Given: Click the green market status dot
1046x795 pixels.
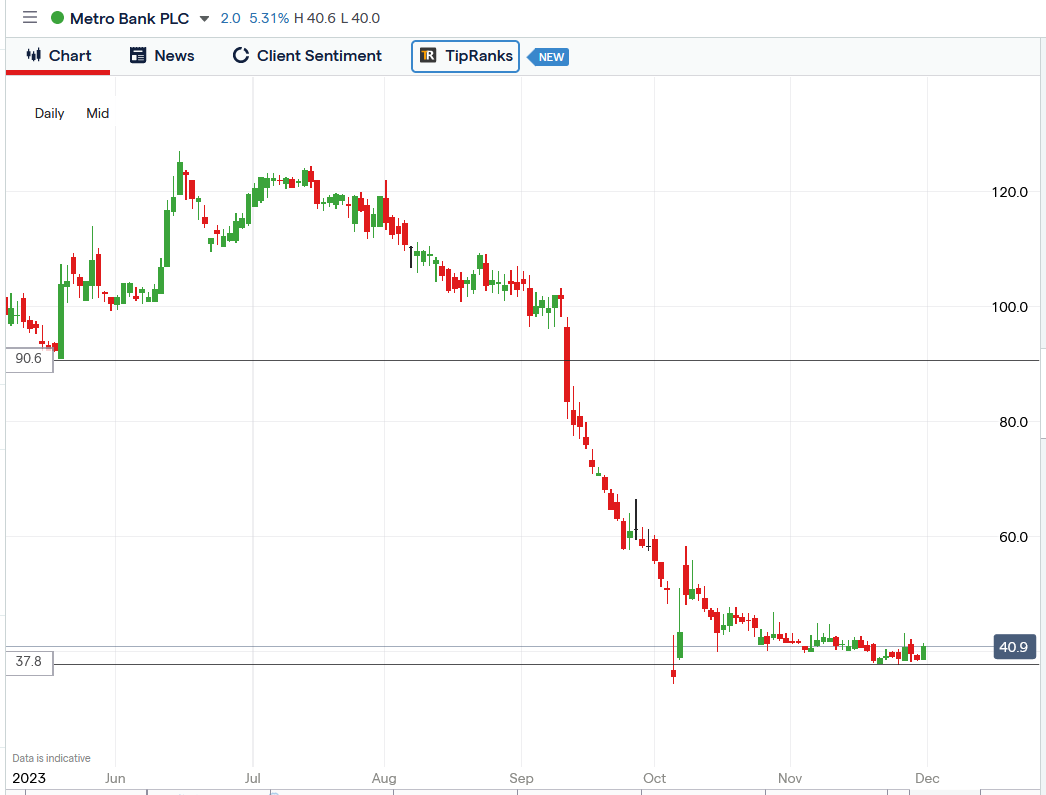Looking at the screenshot, I should click(x=57, y=18).
